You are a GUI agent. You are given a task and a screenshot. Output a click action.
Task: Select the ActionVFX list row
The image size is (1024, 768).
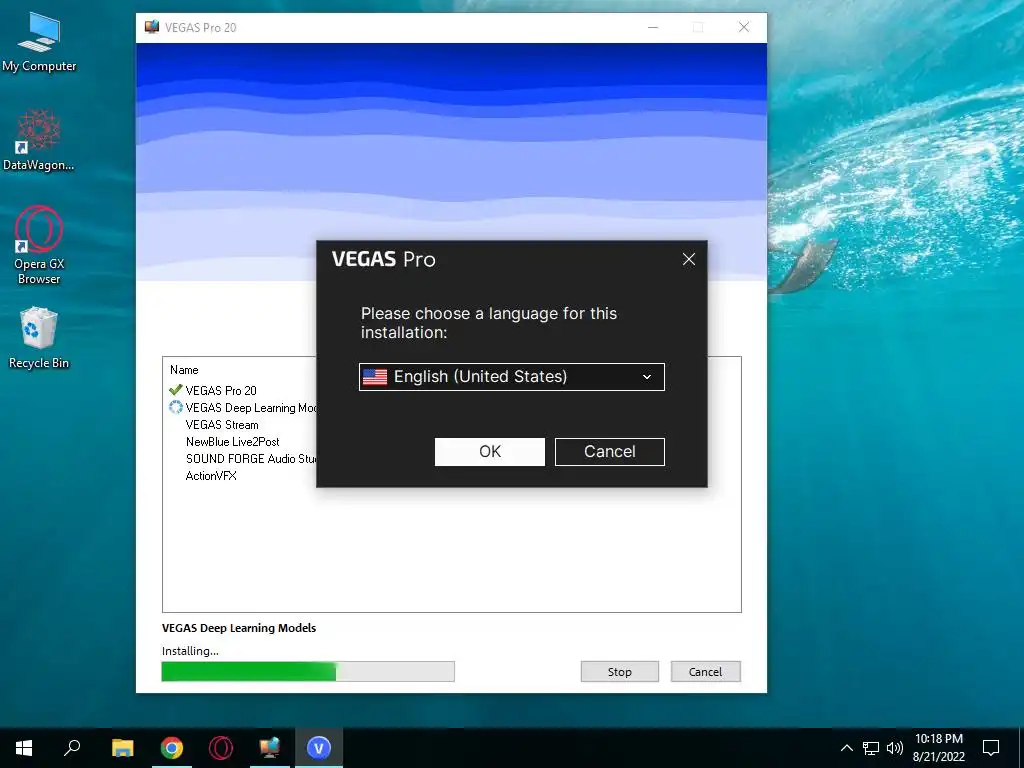211,475
